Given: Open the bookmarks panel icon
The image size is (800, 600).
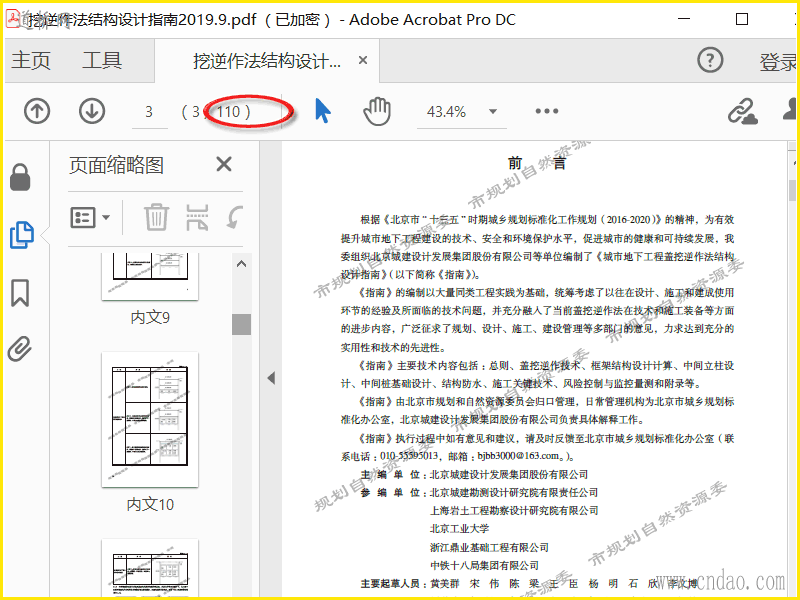Looking at the screenshot, I should (20, 292).
